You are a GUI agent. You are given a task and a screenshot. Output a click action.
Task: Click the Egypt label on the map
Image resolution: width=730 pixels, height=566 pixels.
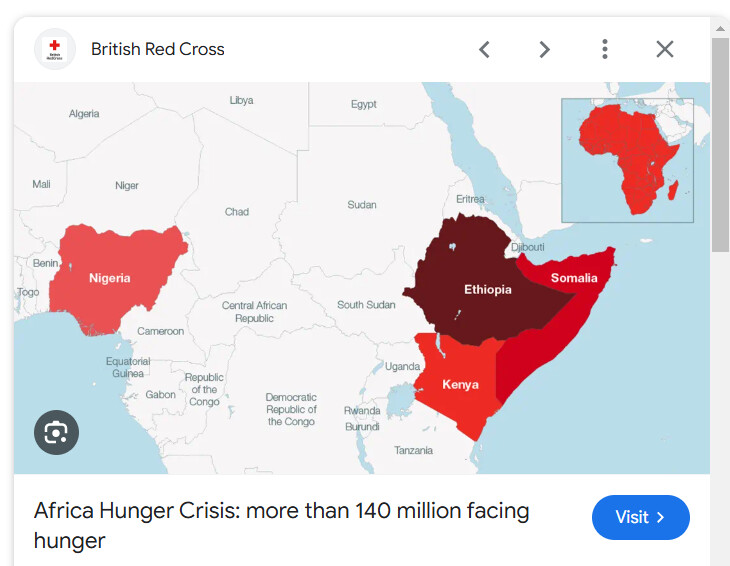coord(364,104)
